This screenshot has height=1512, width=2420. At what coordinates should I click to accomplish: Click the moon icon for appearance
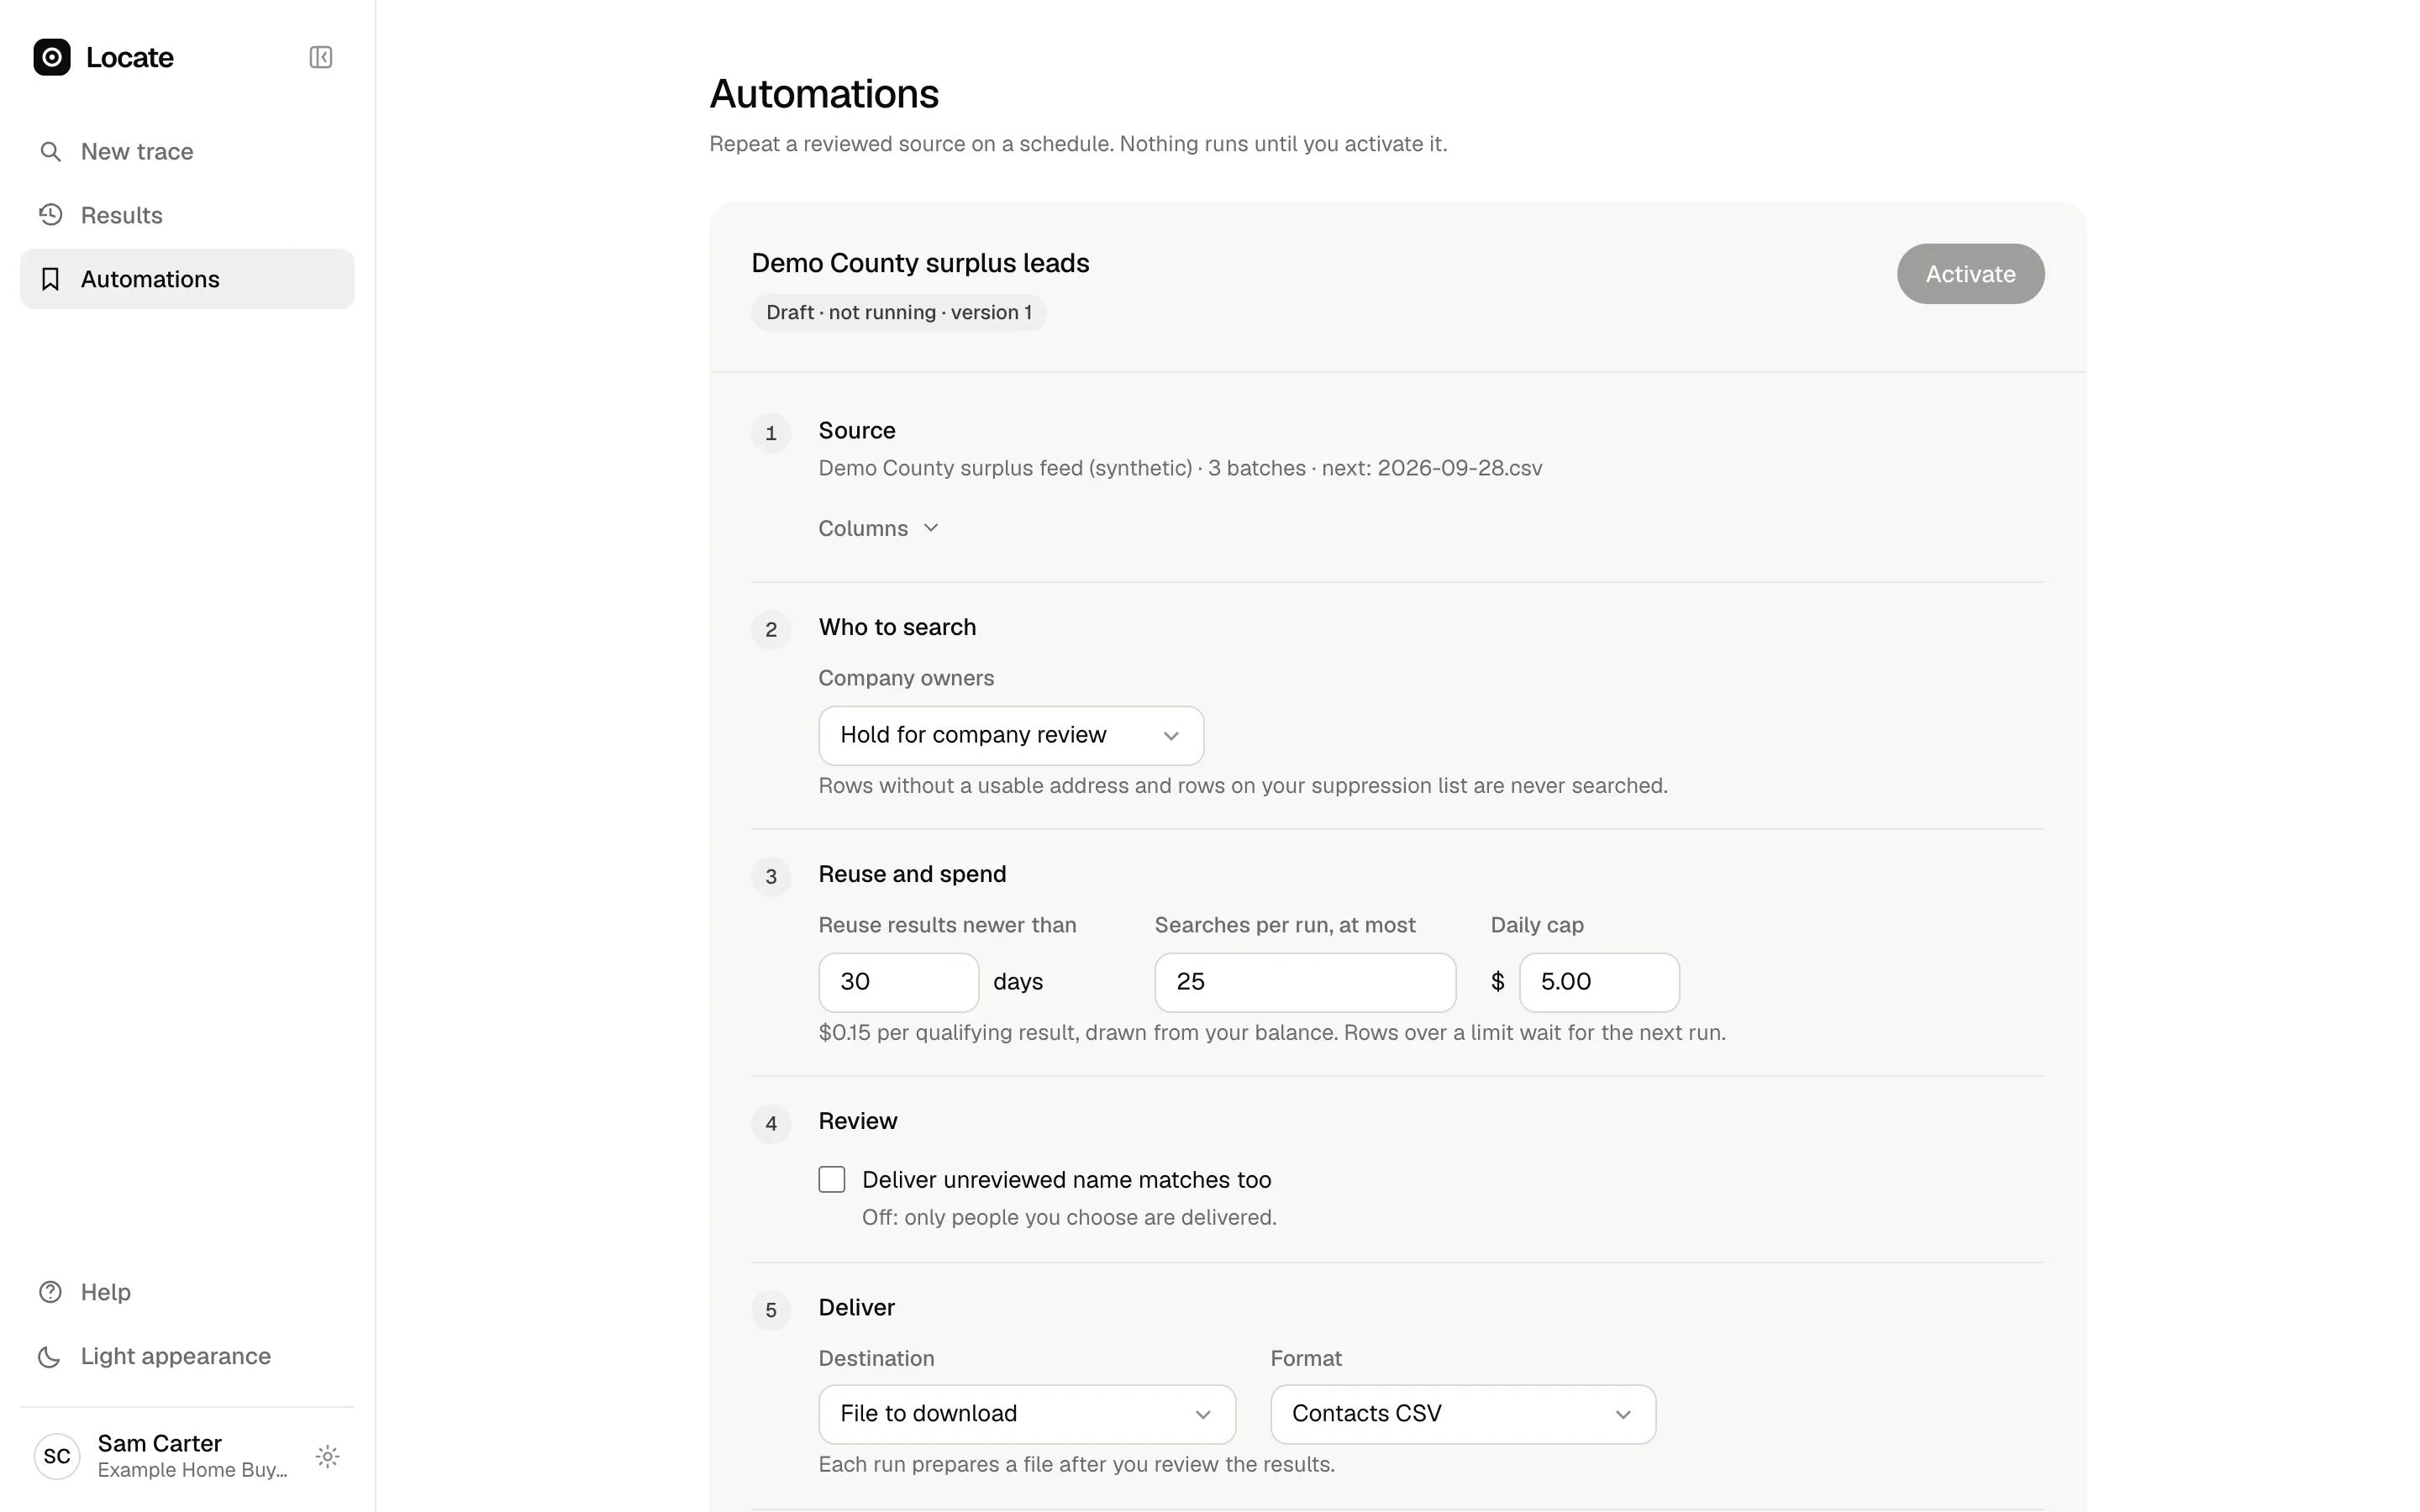pos(50,1356)
